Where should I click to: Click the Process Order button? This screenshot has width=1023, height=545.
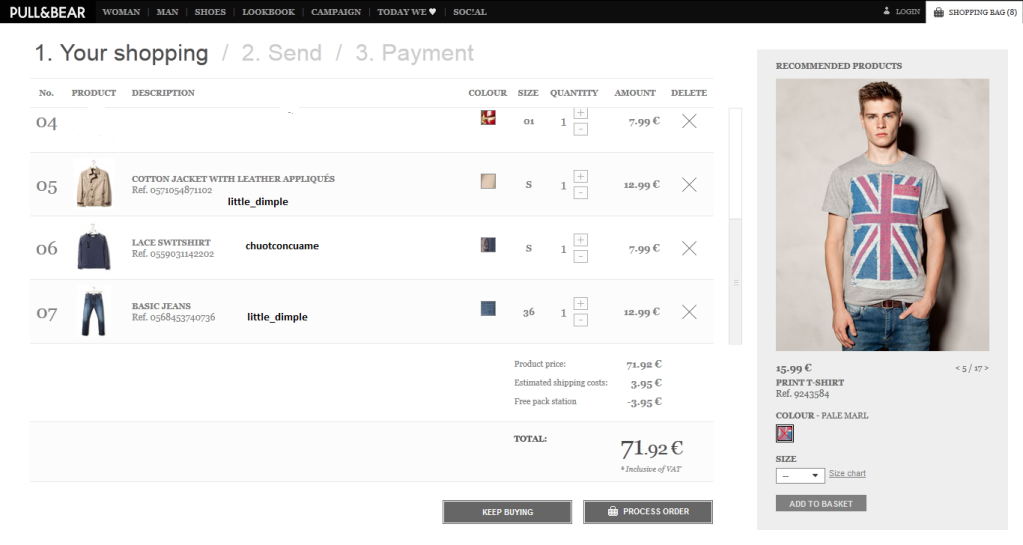(648, 512)
